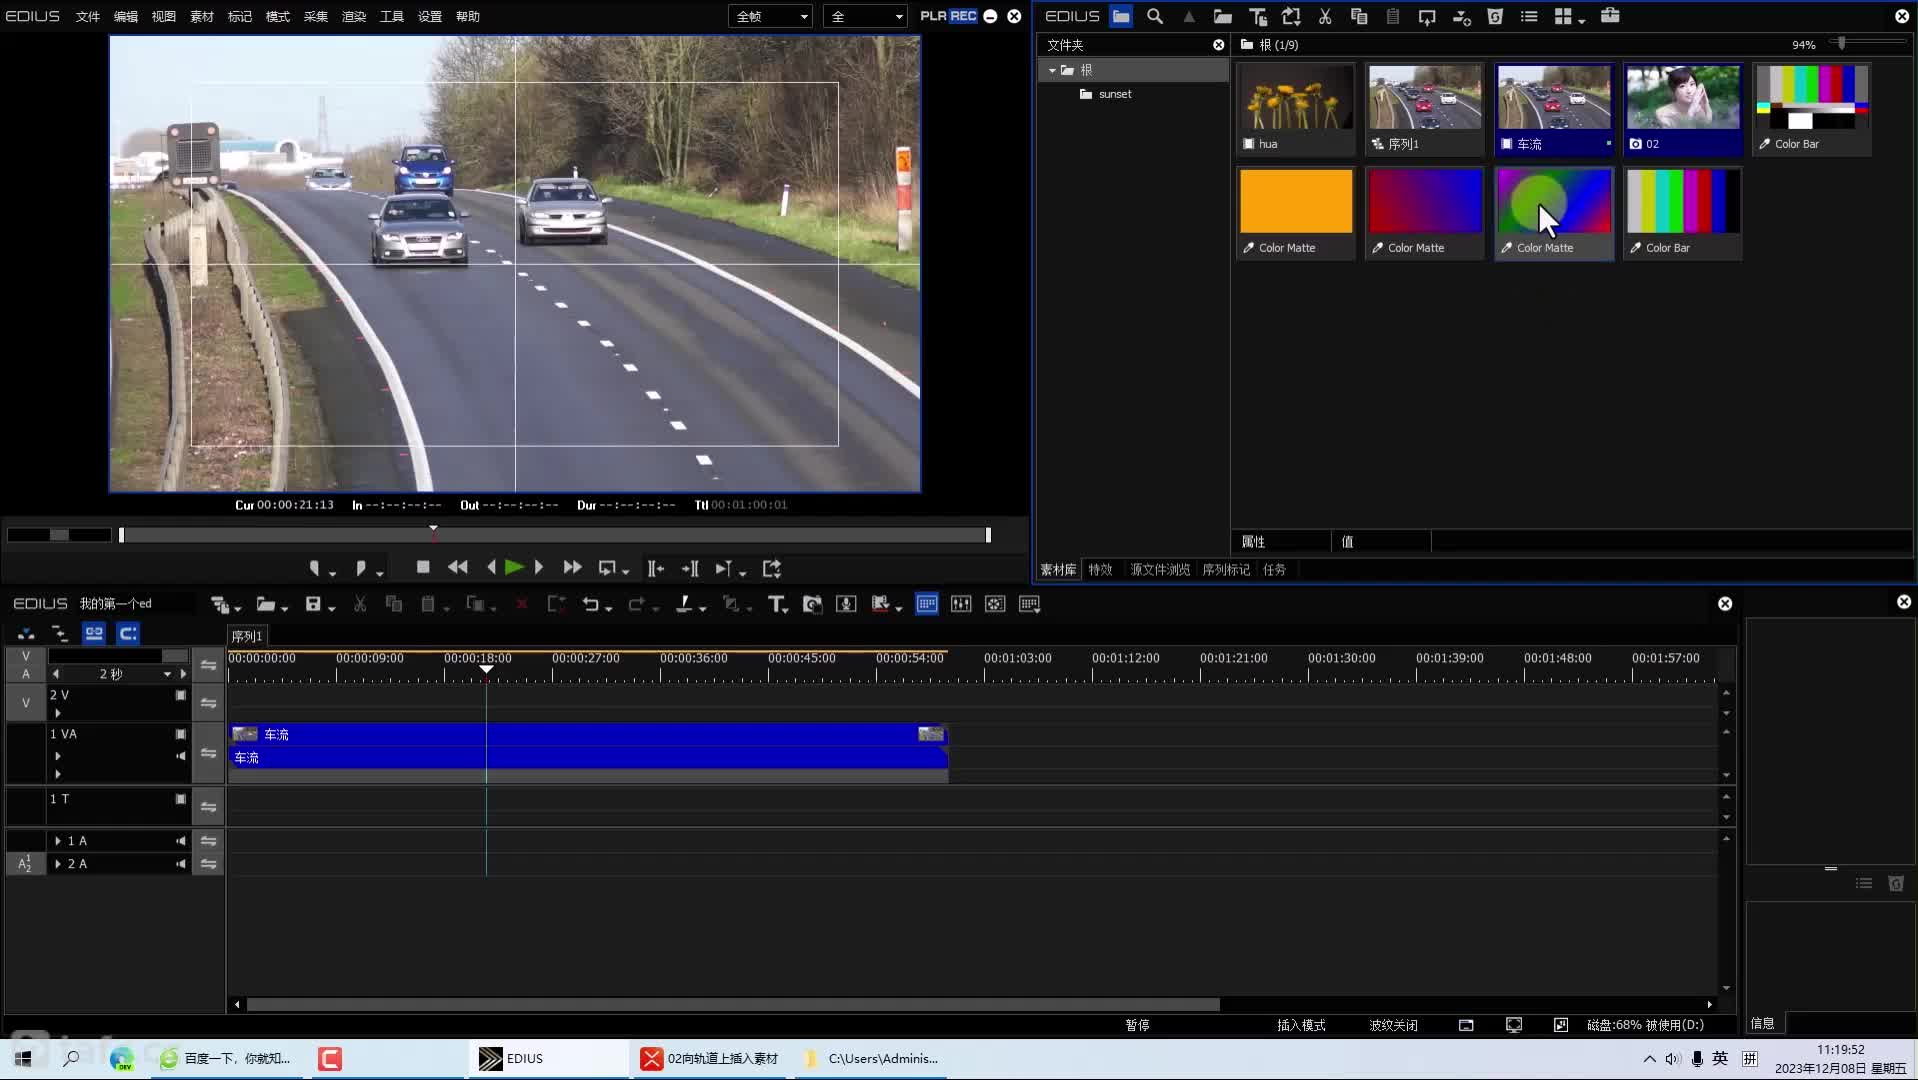Screen dimensions: 1918x1080
Task: Expand the 2 A audio track
Action: pos(58,864)
